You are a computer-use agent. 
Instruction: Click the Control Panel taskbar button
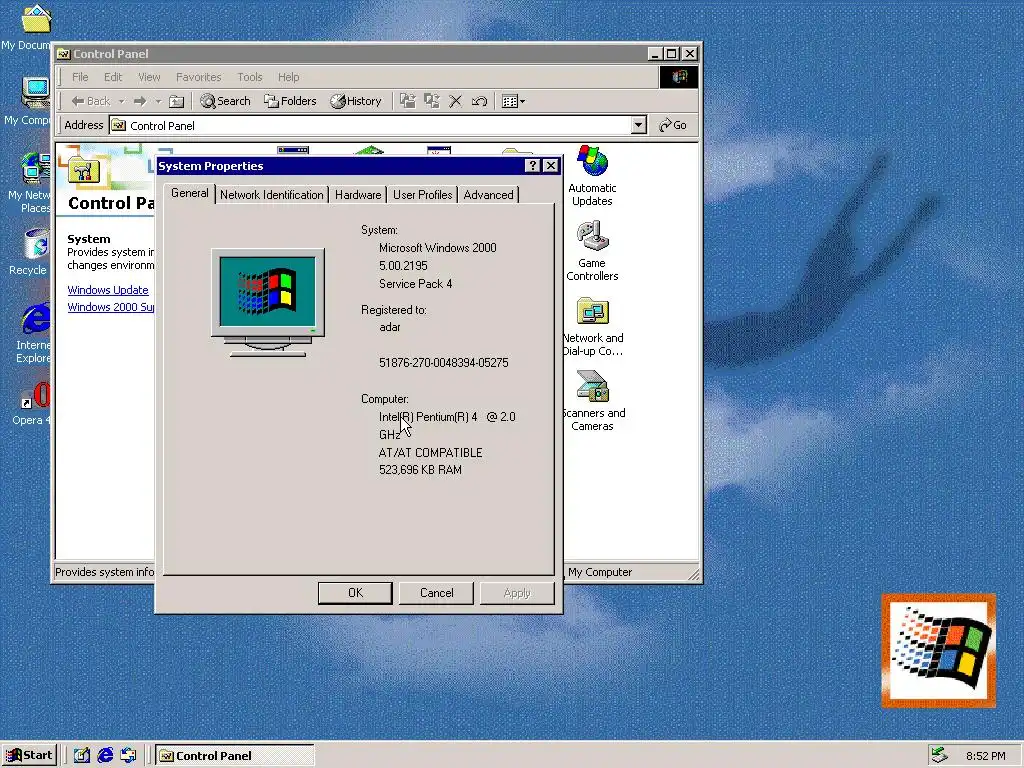pos(235,756)
